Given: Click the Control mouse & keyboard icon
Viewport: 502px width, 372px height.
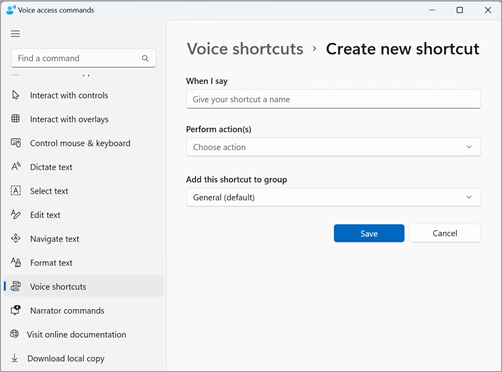Looking at the screenshot, I should pos(16,143).
